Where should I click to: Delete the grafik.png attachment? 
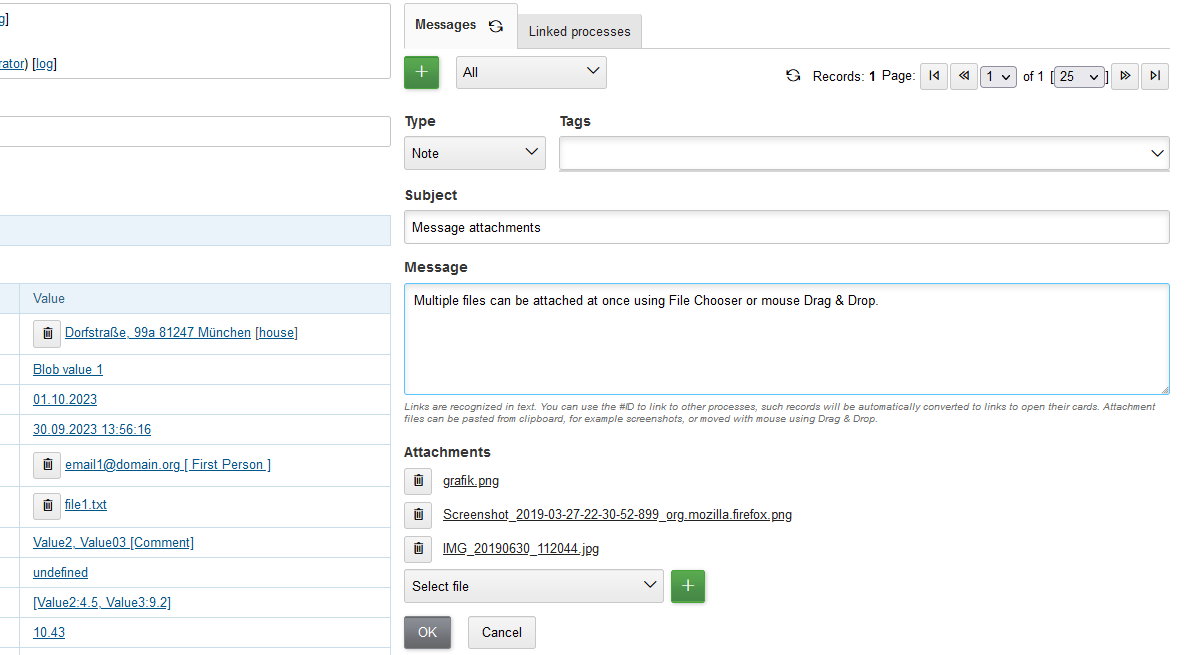418,481
